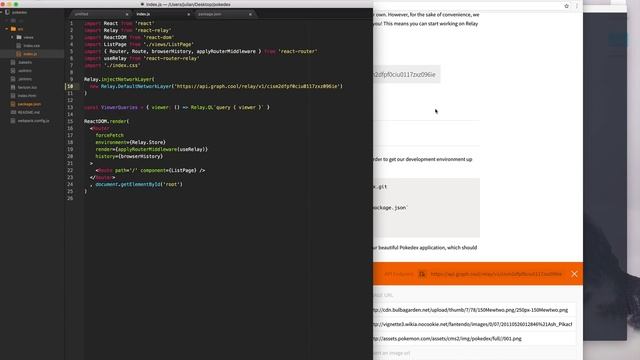Open favicon.ico in the sidebar
The width and height of the screenshot is (640, 360).
click(27, 87)
